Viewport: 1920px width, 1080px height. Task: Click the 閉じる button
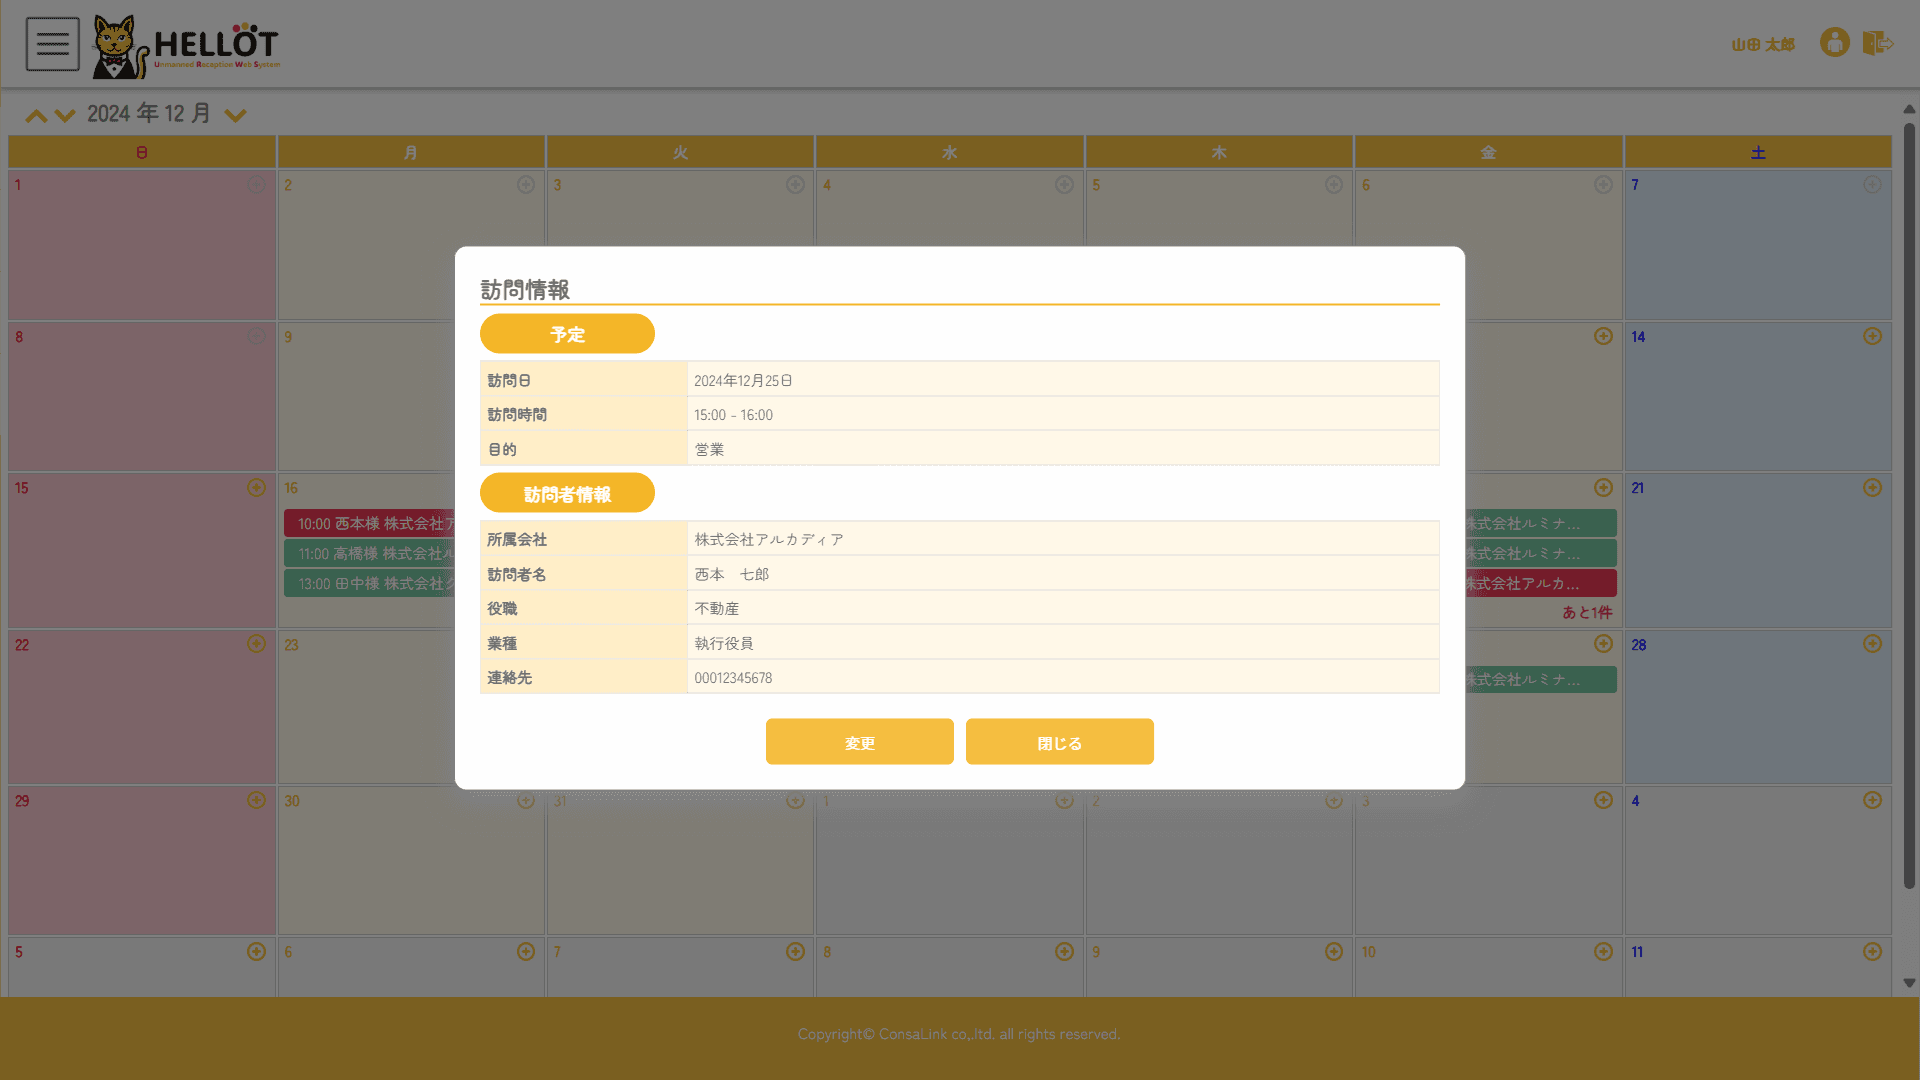[x=1059, y=742]
